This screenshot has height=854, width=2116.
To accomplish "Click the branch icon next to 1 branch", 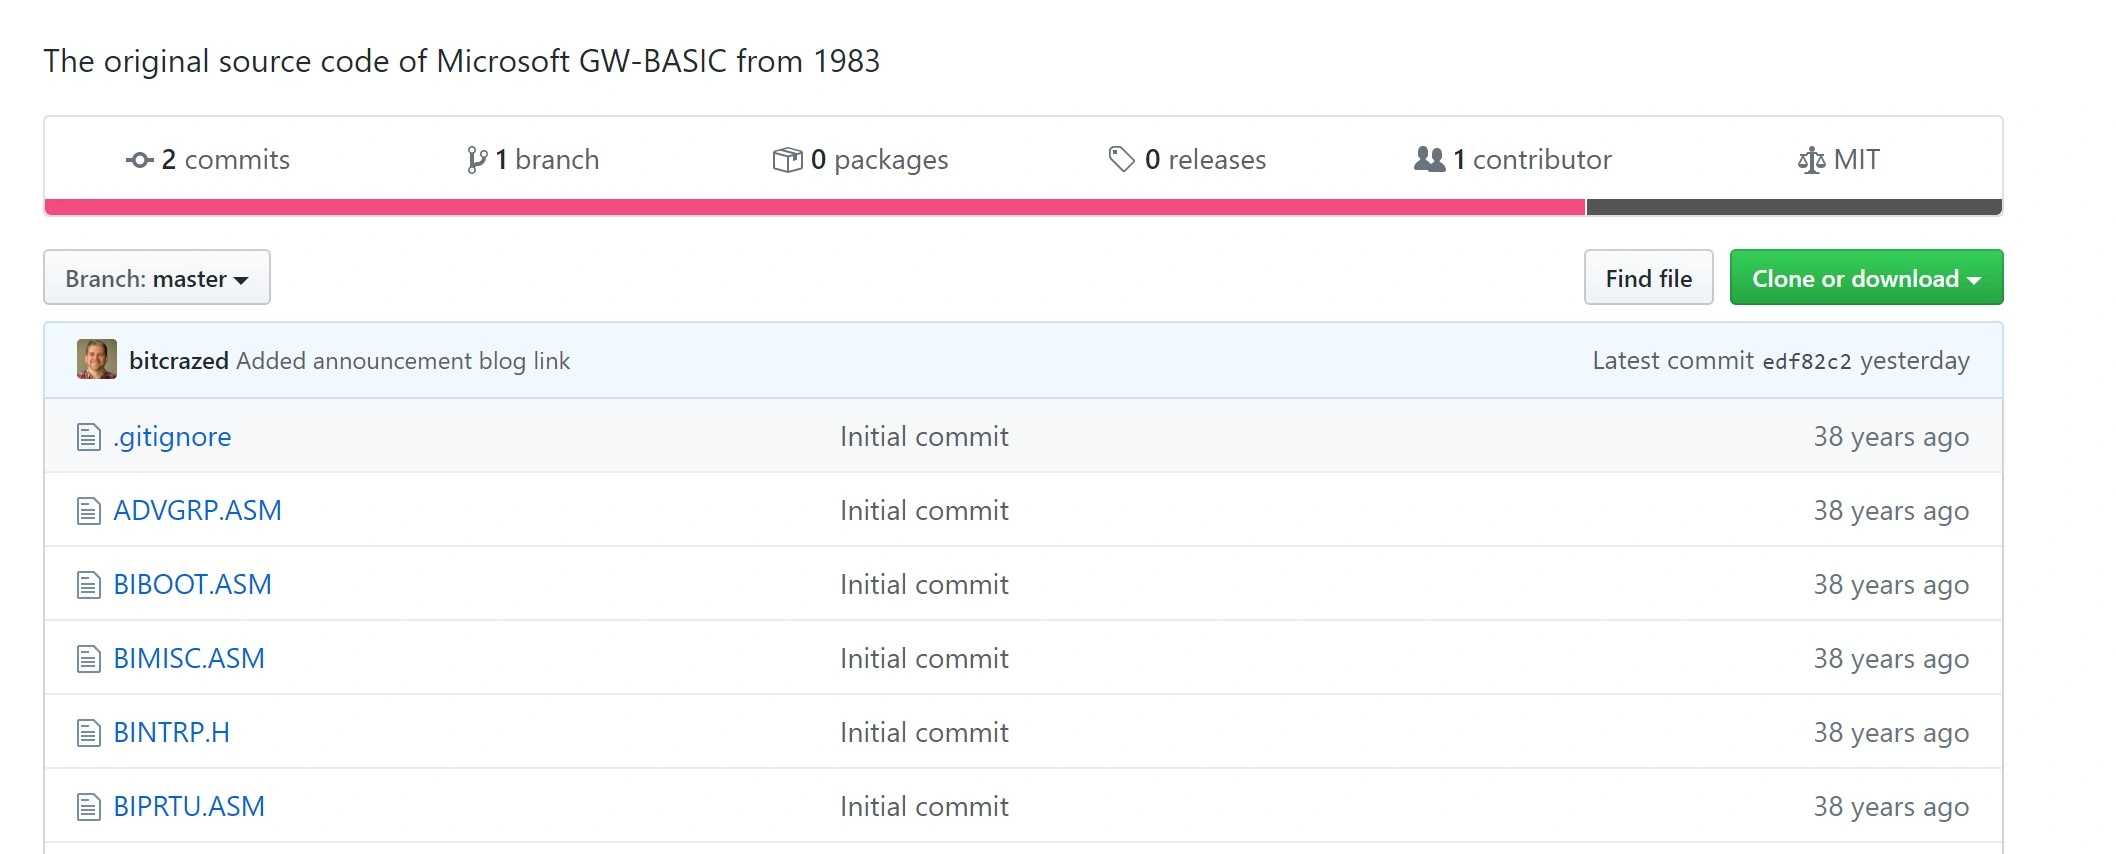I will [477, 160].
